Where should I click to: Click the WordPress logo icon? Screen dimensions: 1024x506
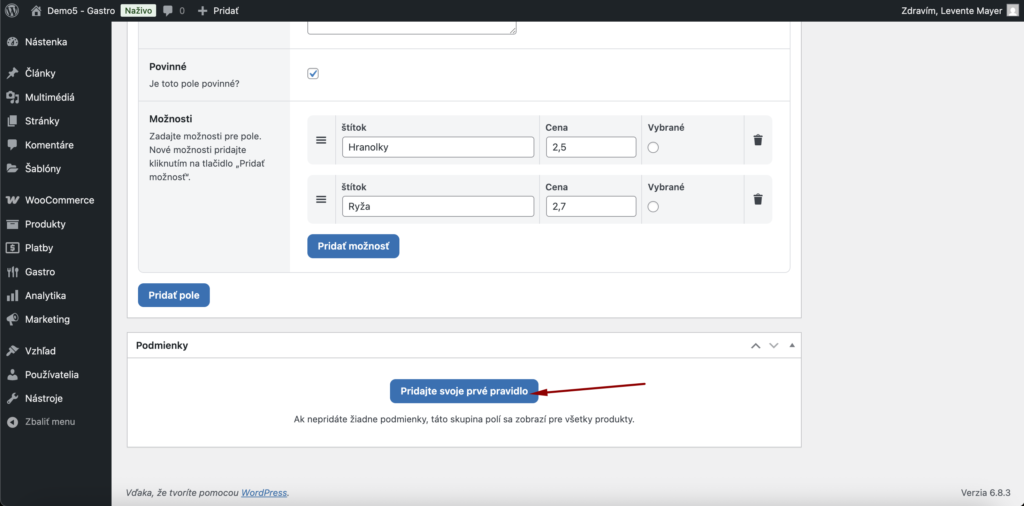pos(12,10)
